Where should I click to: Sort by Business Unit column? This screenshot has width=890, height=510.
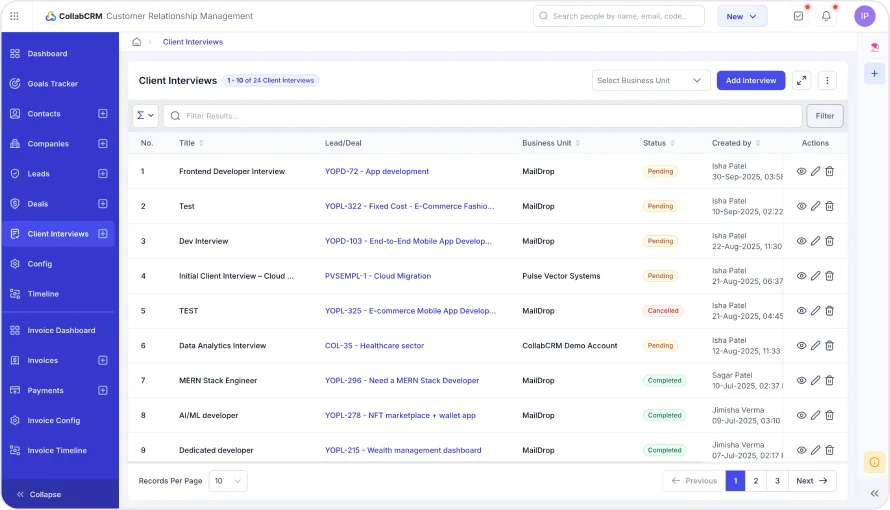tap(578, 143)
